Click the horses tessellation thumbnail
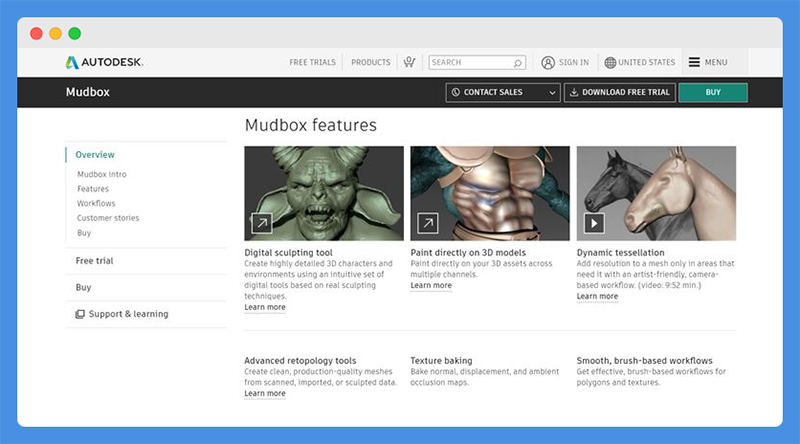The height and width of the screenshot is (444, 800). point(656,193)
